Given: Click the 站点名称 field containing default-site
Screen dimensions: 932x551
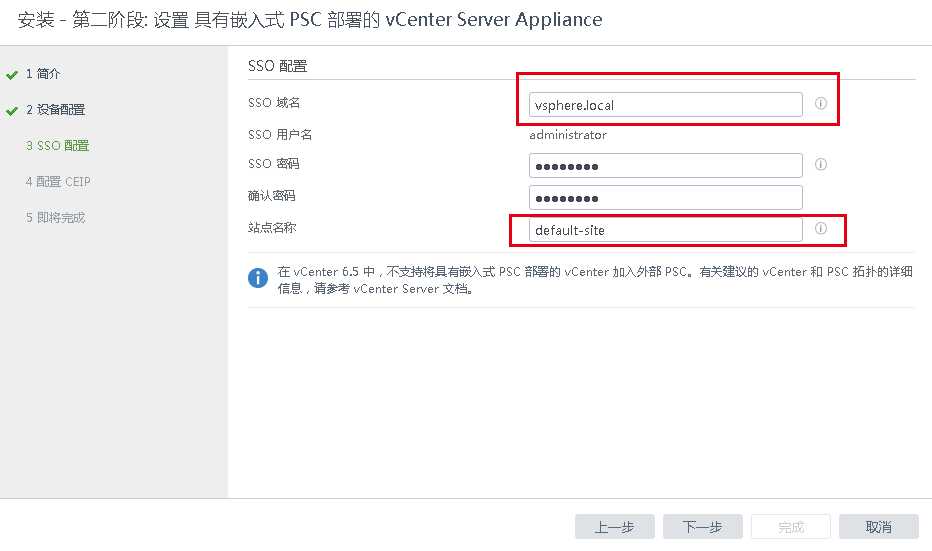Looking at the screenshot, I should click(x=666, y=229).
